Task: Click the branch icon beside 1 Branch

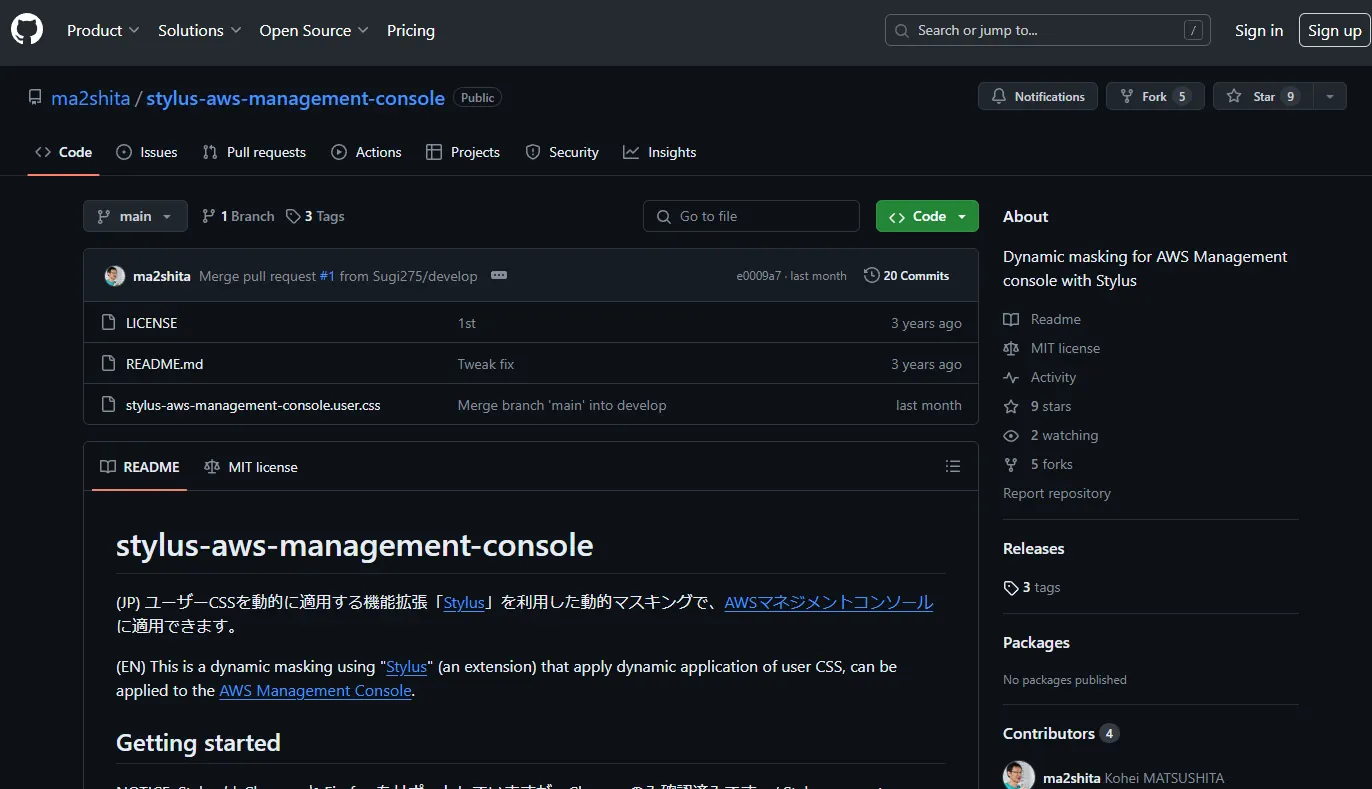Action: (209, 216)
